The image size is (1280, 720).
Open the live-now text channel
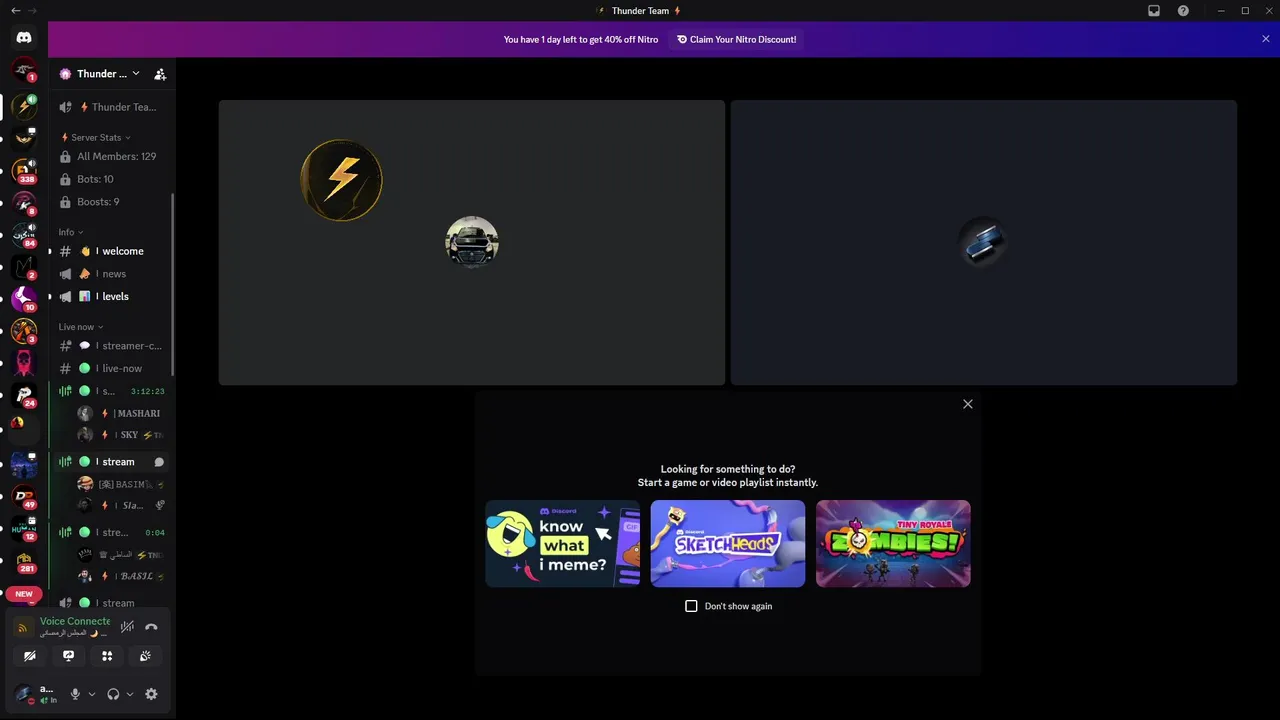[112, 368]
